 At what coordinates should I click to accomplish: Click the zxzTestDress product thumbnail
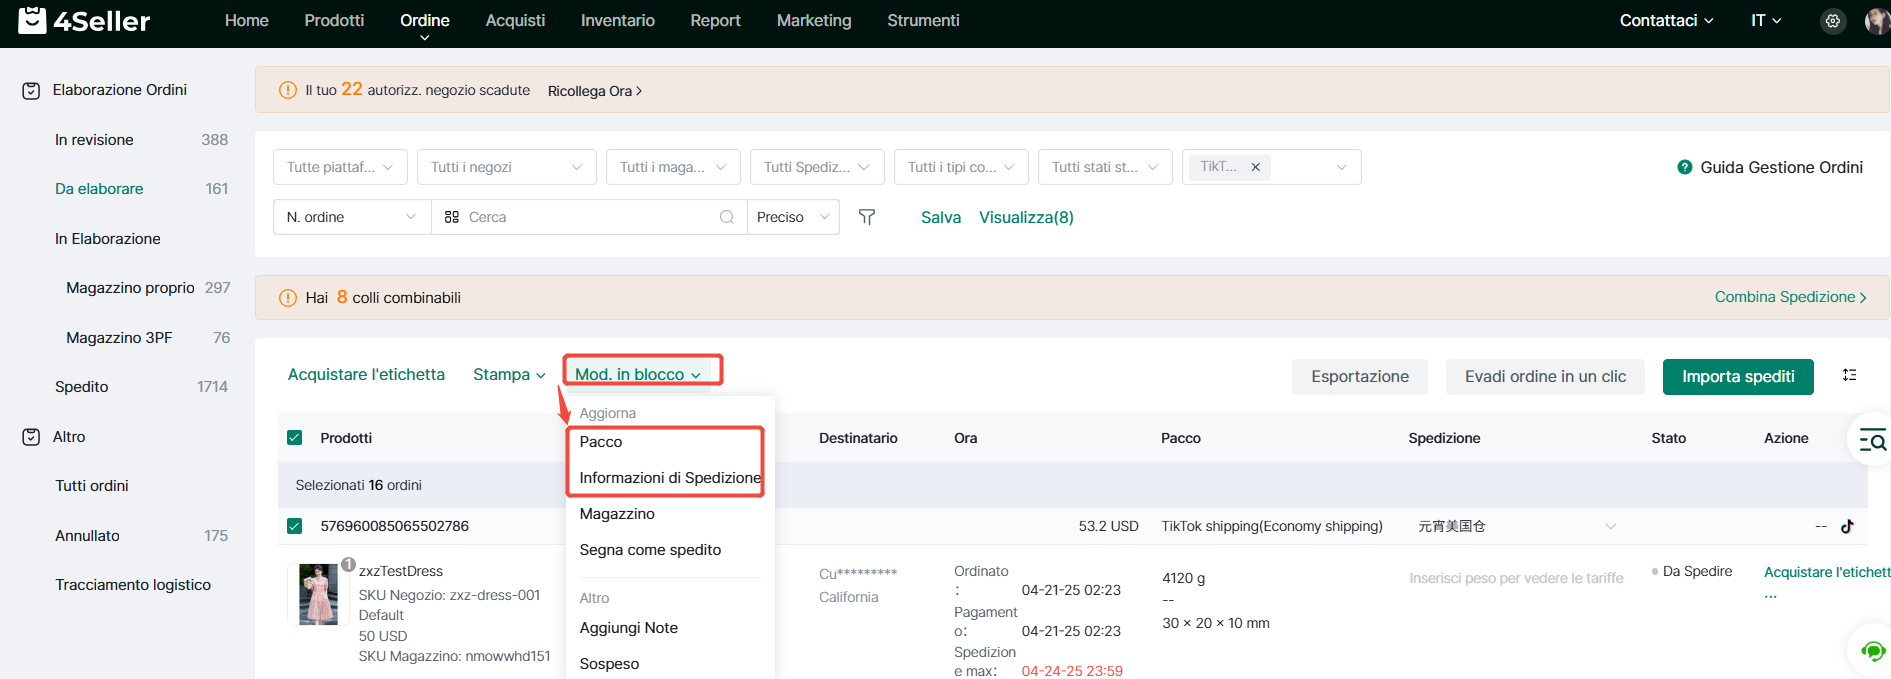pos(319,594)
